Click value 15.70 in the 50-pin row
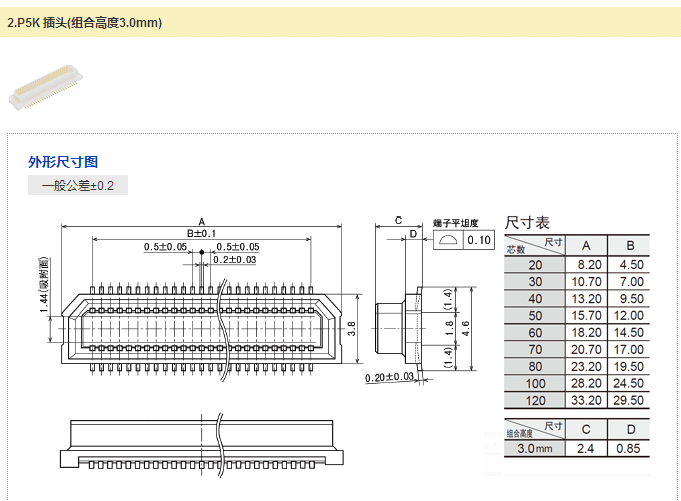Screen dimensions: 681x501 (x=587, y=316)
